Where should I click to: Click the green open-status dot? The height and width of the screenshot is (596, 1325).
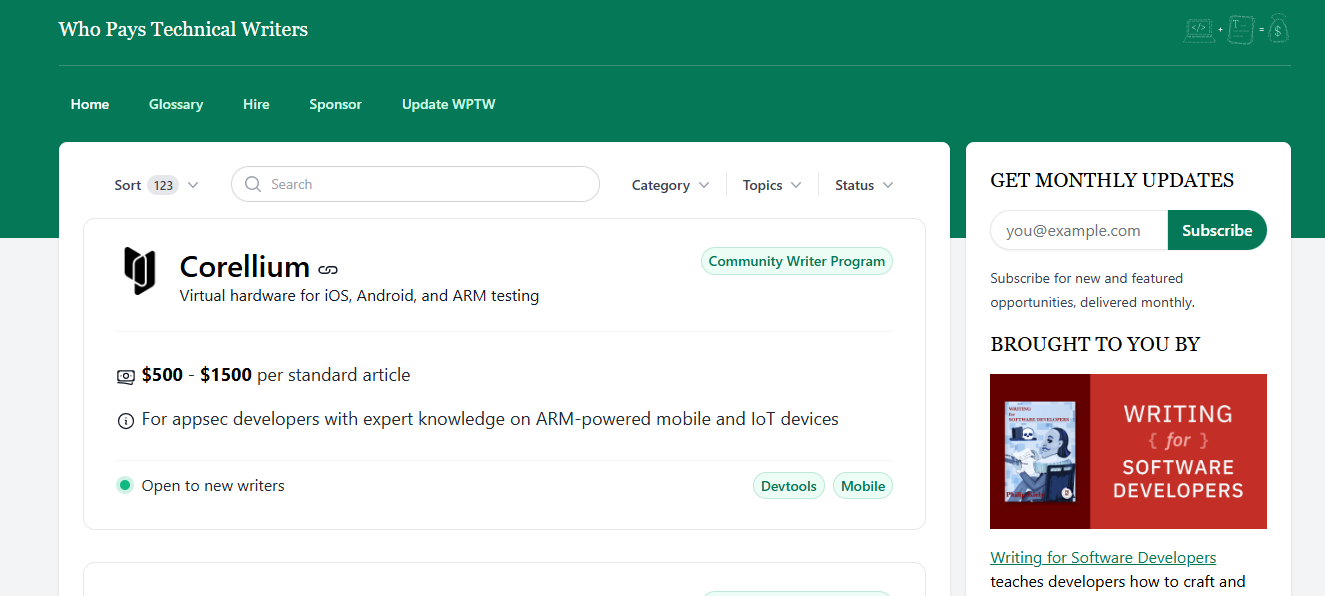point(125,486)
